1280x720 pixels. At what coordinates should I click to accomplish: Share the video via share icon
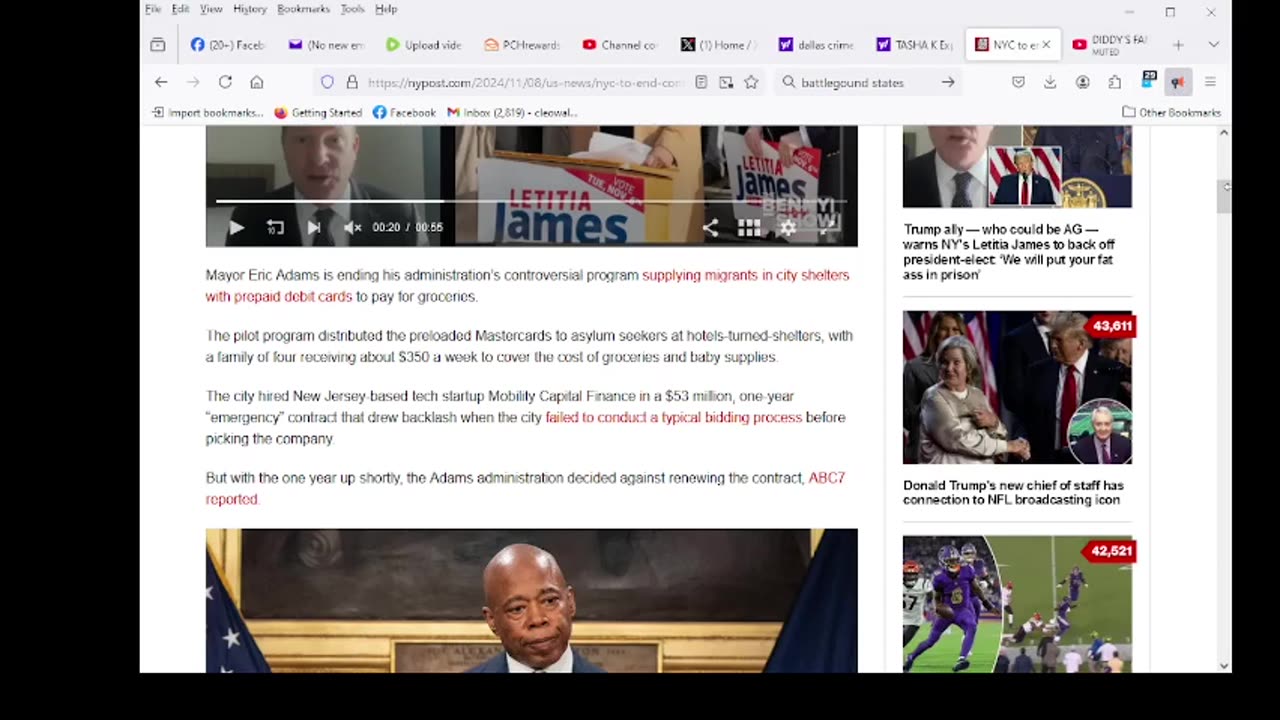tap(710, 228)
